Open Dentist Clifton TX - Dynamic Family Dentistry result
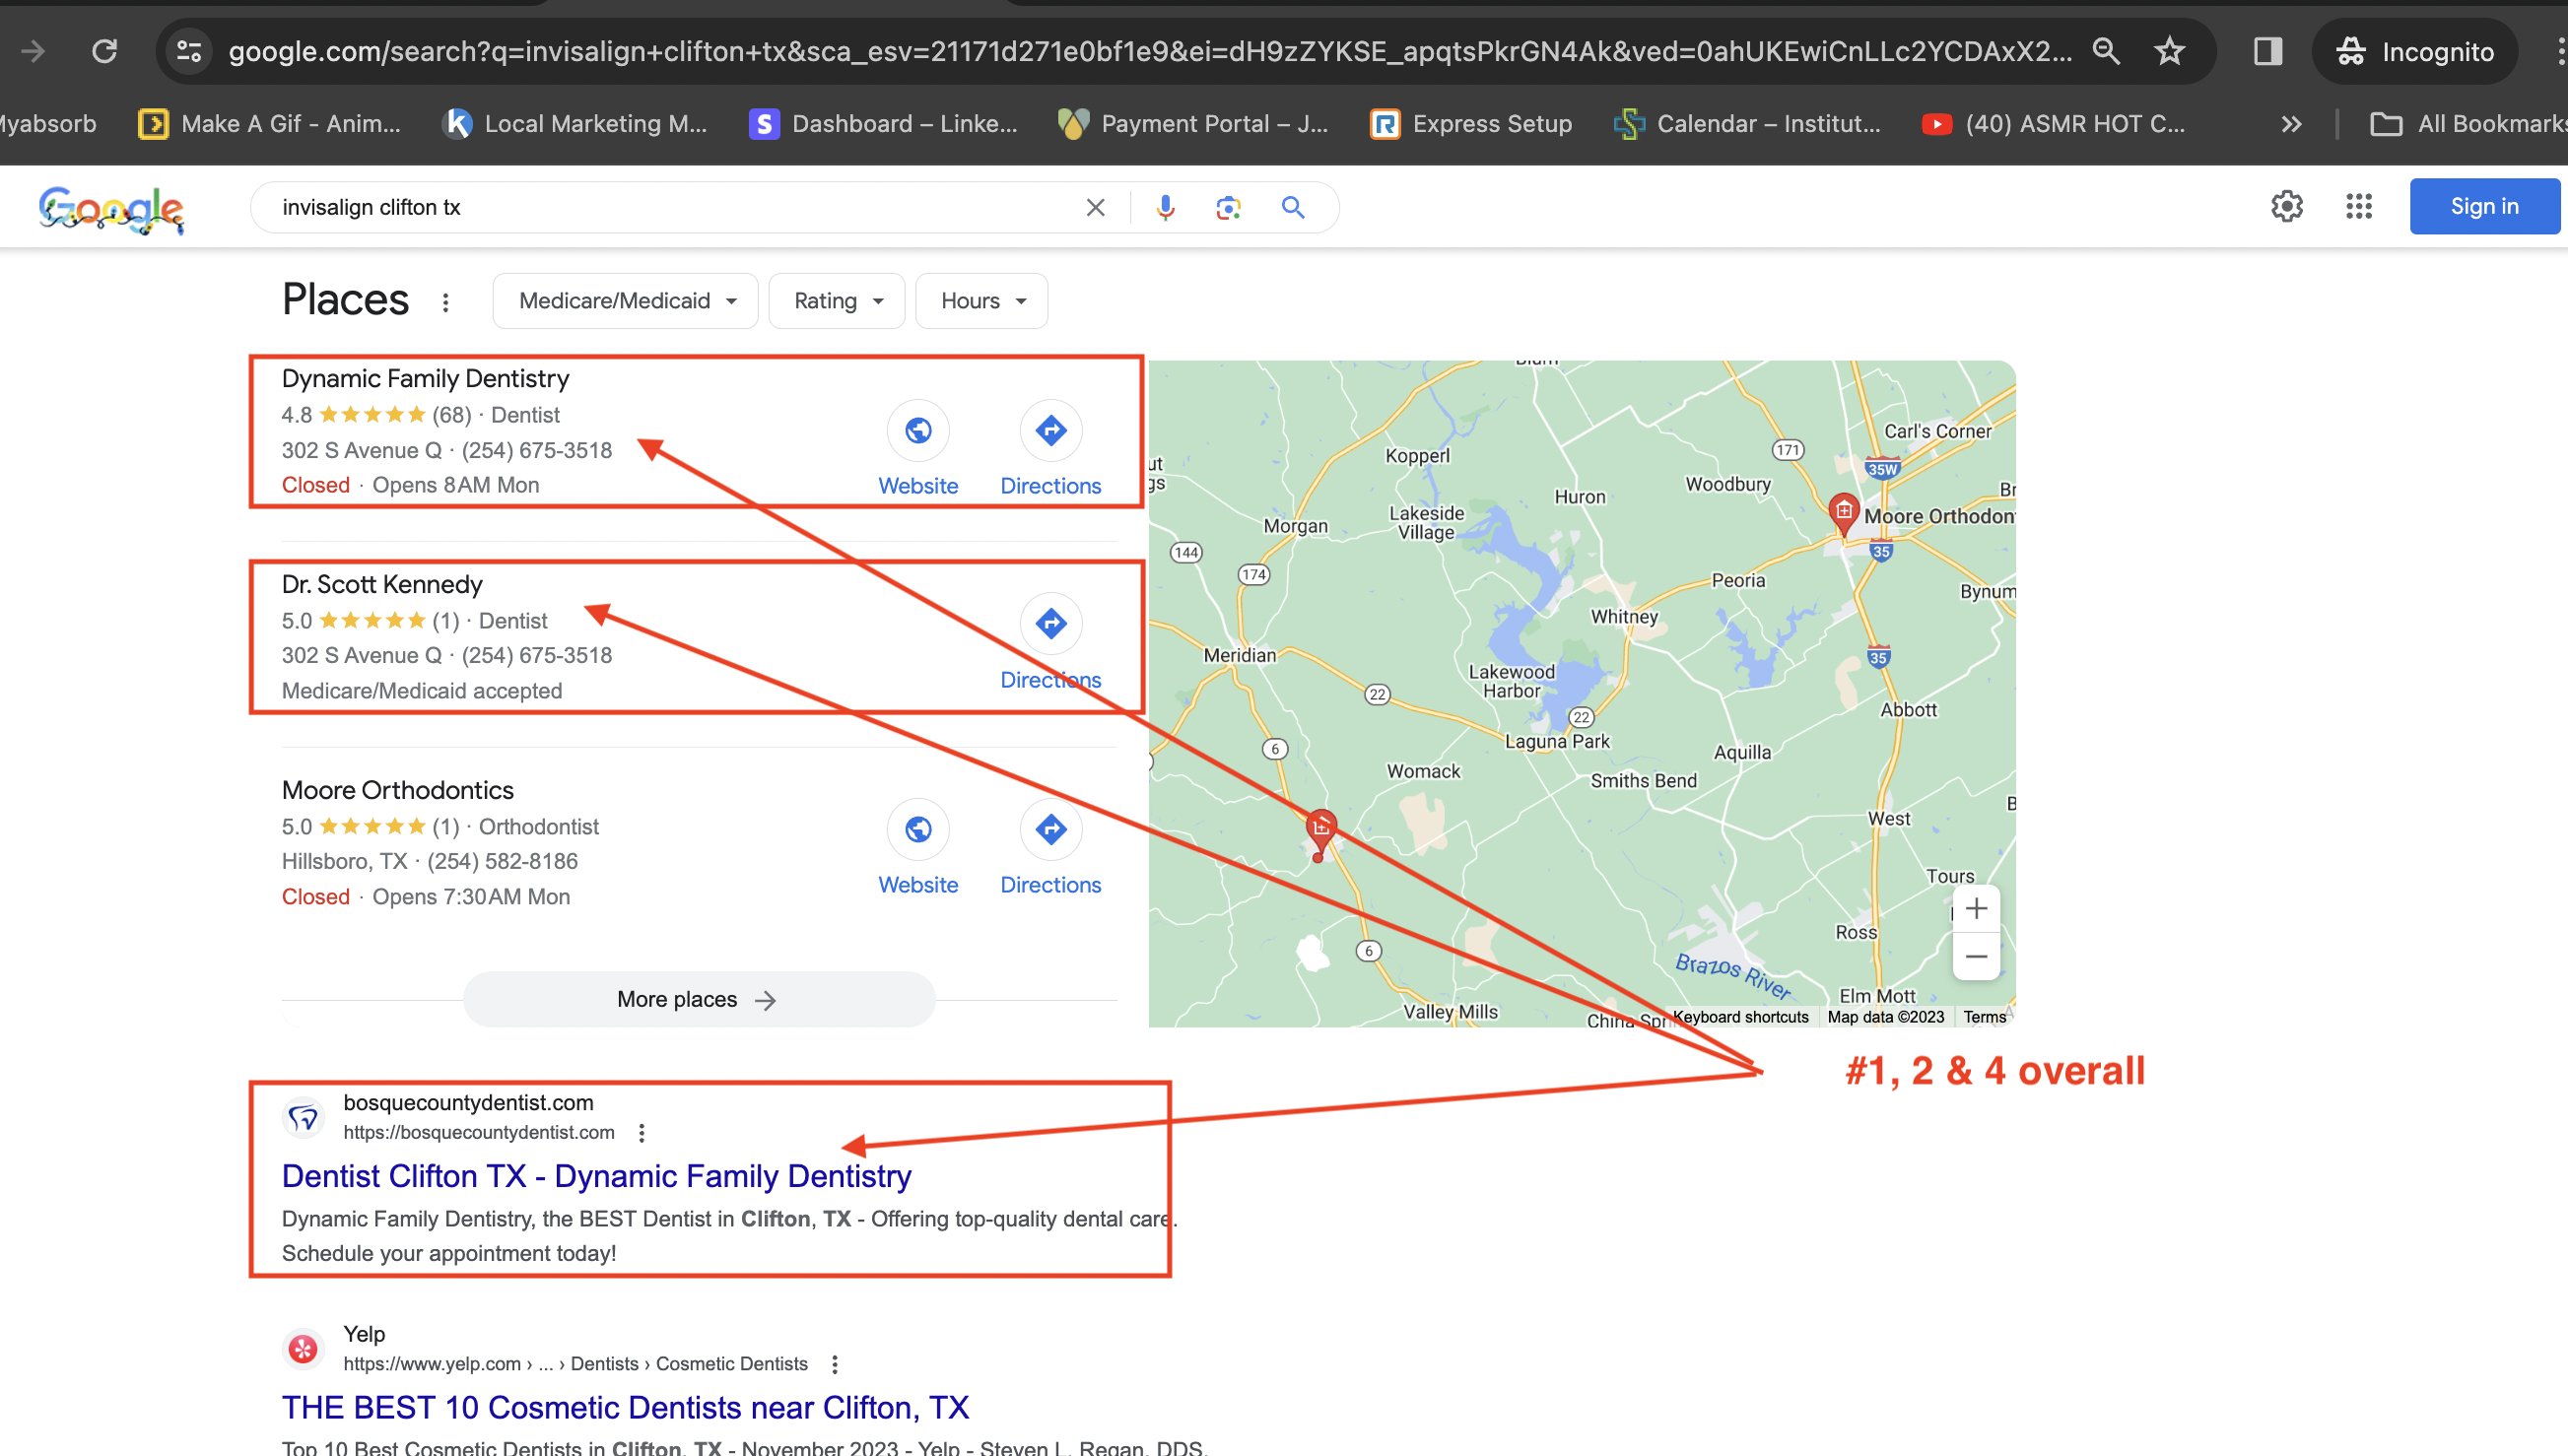 click(x=596, y=1176)
